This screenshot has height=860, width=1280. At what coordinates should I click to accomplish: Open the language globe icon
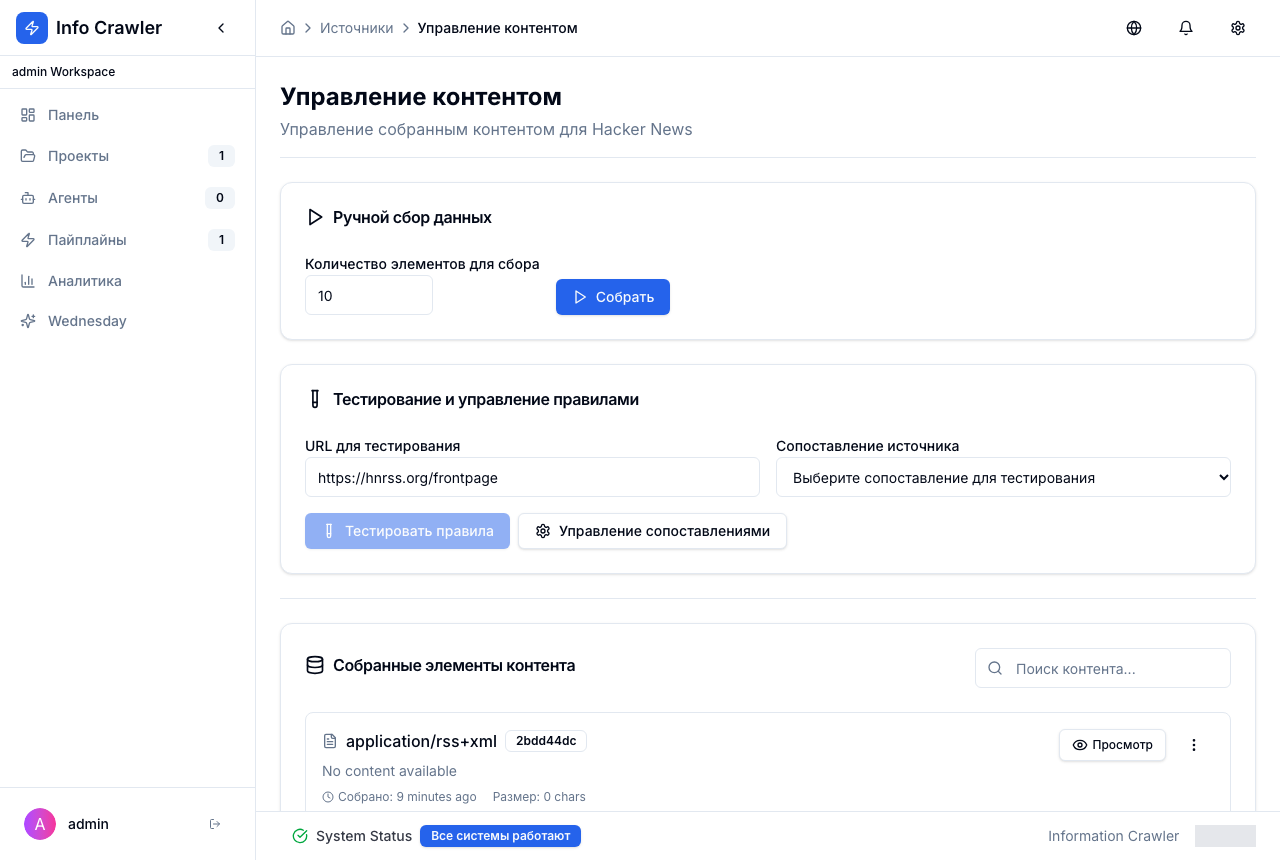(x=1134, y=28)
